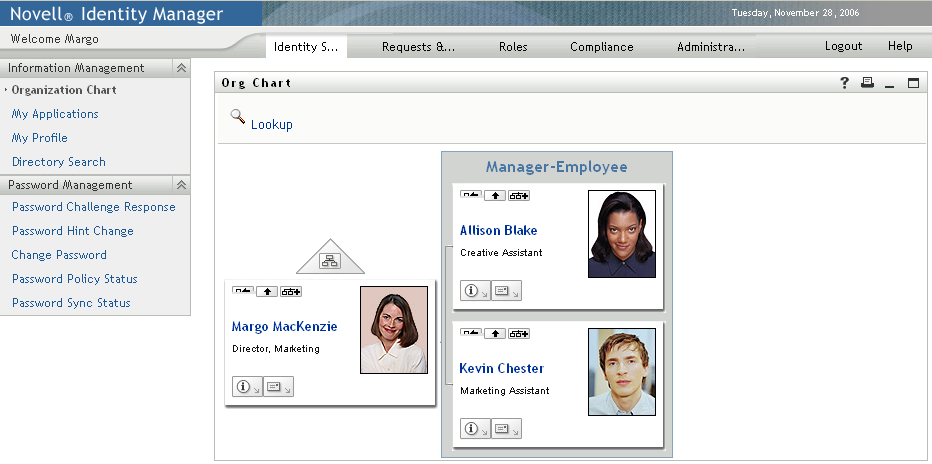
Task: Open Password Hint Change
Action: pyautogui.click(x=73, y=231)
